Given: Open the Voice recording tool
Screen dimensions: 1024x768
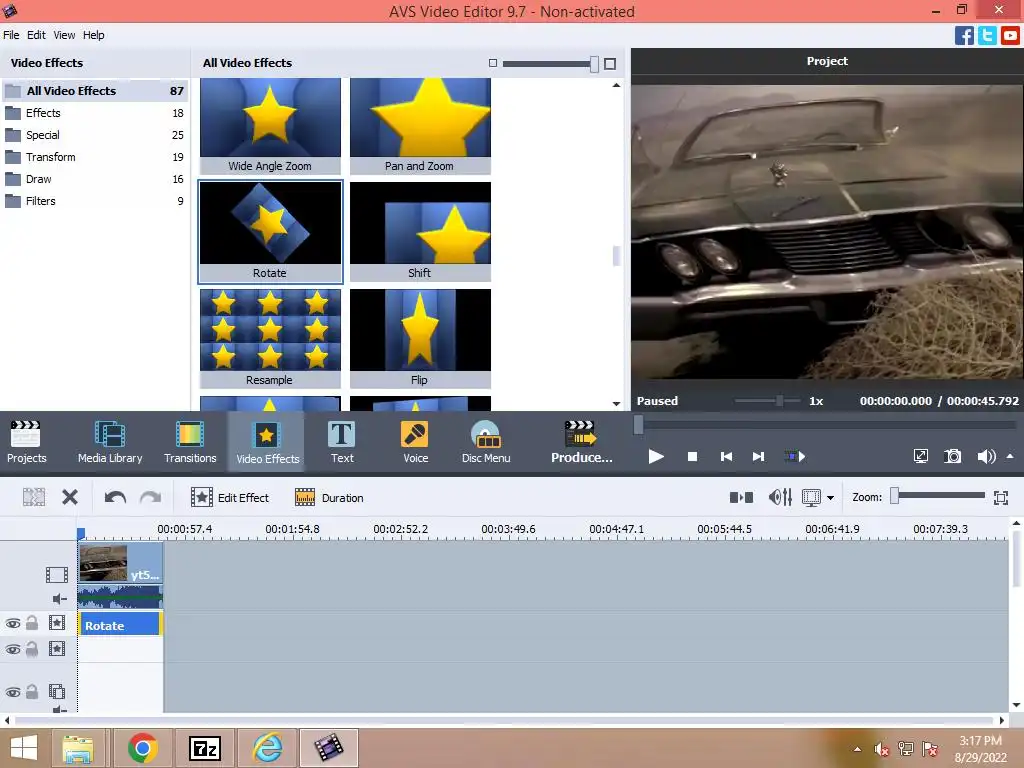Looking at the screenshot, I should (x=415, y=442).
